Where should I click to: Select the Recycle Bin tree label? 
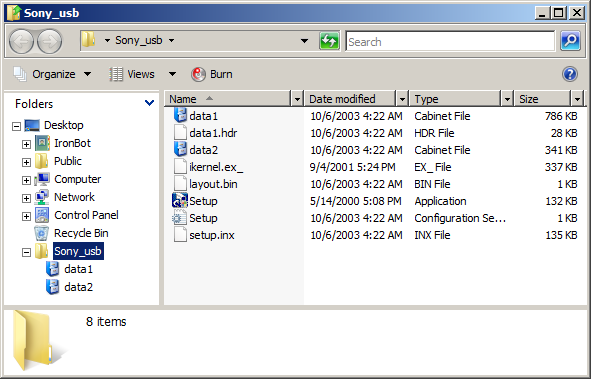81,233
